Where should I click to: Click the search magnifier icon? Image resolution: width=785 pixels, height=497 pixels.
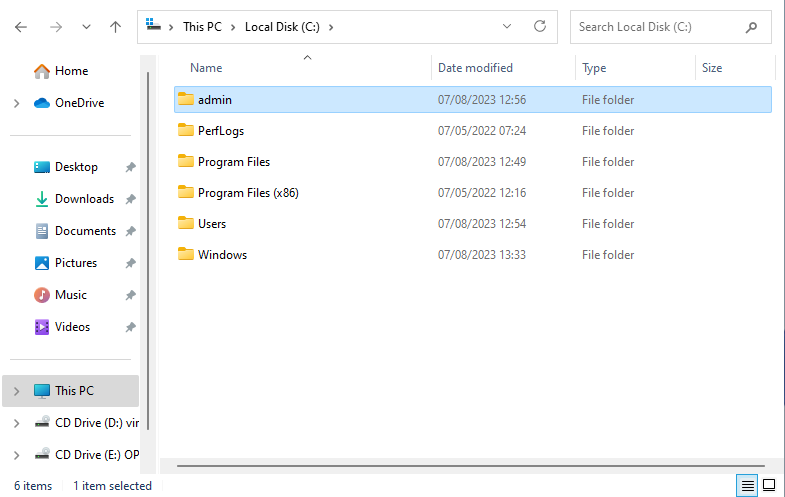point(751,27)
